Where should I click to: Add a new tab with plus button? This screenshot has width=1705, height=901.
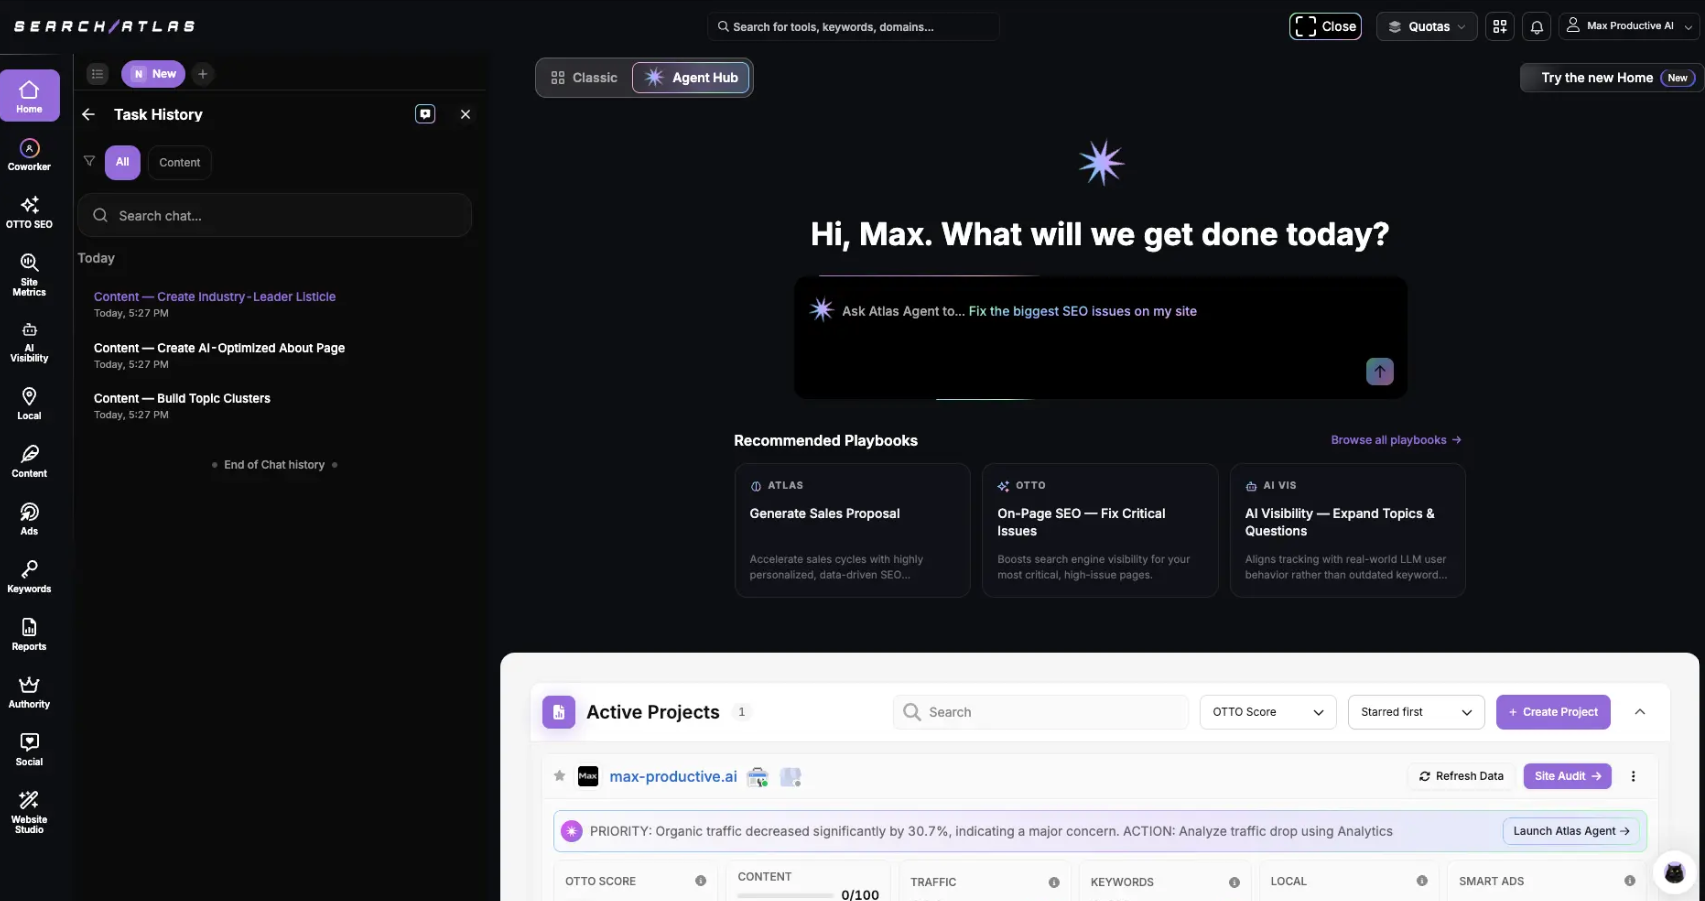click(x=203, y=74)
